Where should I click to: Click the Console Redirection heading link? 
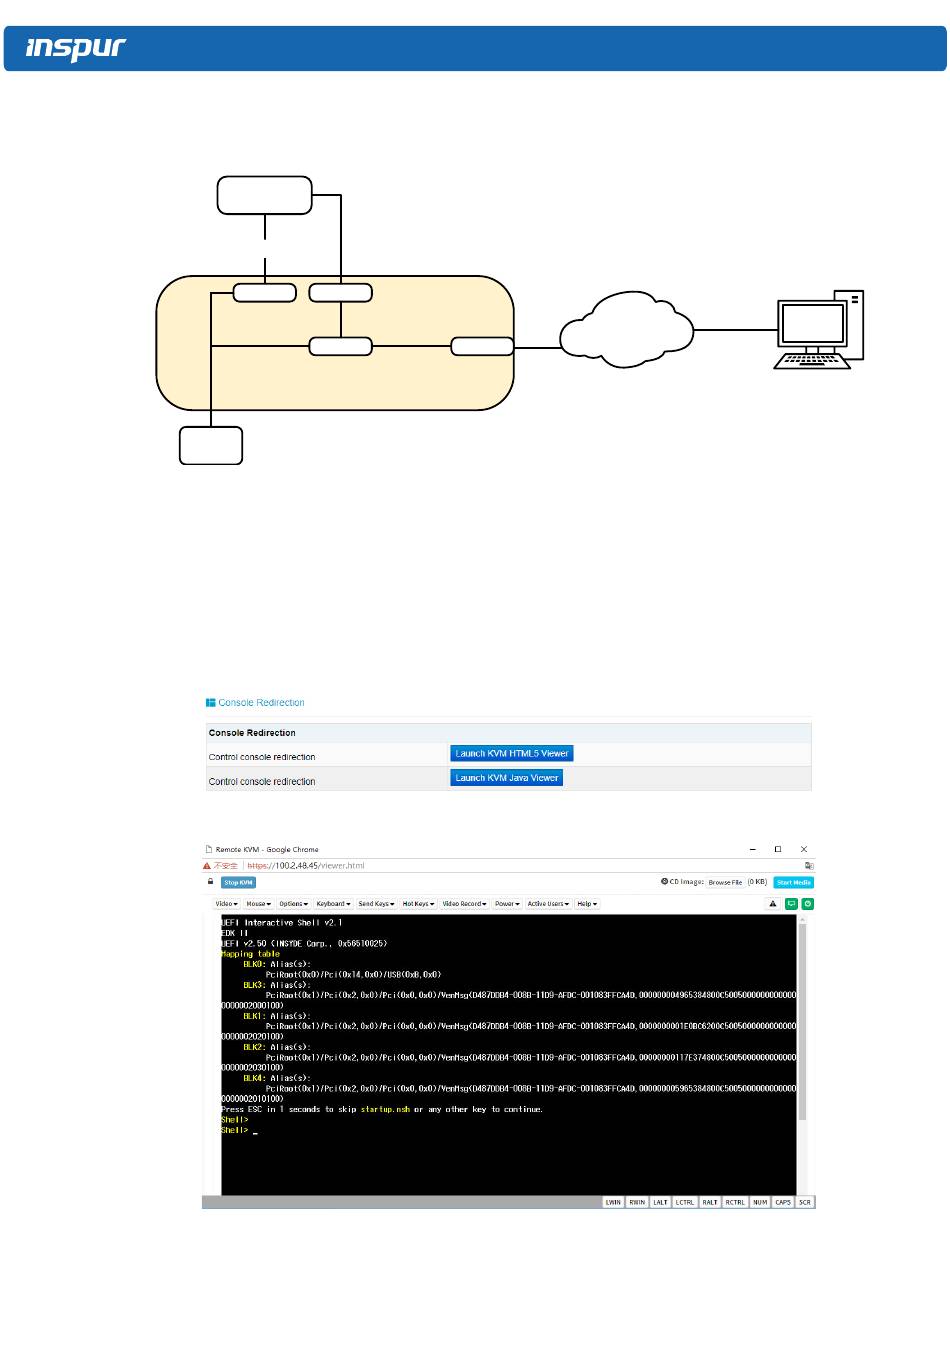(261, 703)
